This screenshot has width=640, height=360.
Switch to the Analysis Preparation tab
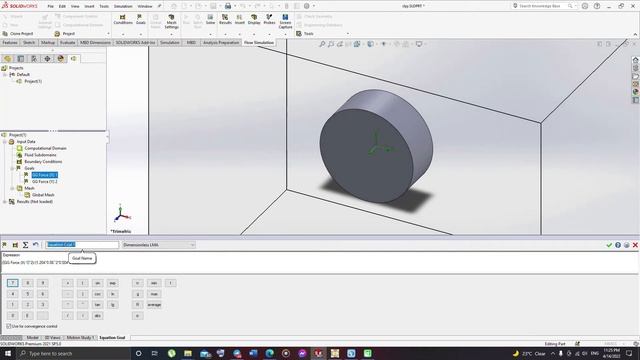[x=221, y=42]
